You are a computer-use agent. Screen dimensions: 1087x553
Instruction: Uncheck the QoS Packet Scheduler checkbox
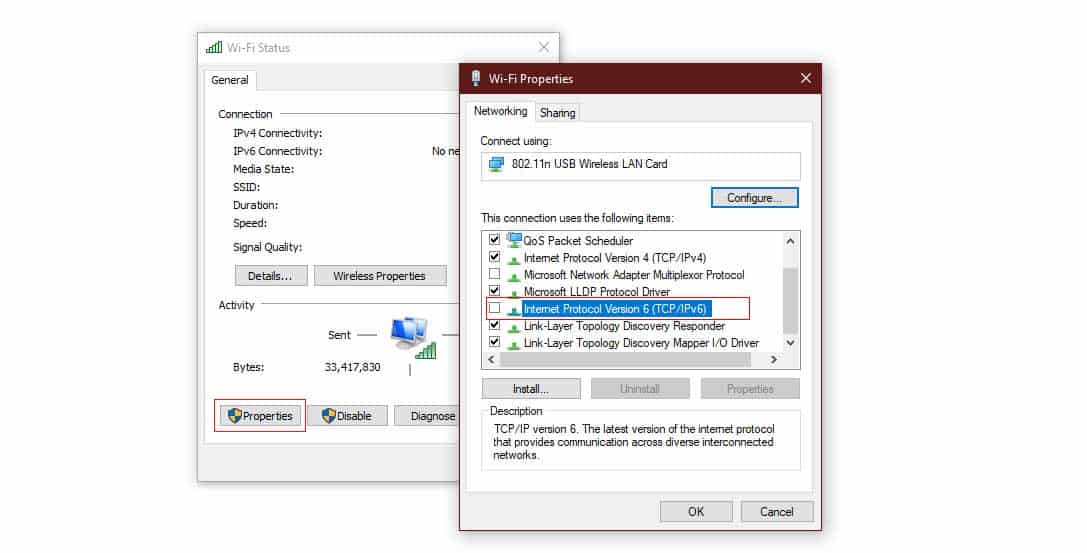494,239
